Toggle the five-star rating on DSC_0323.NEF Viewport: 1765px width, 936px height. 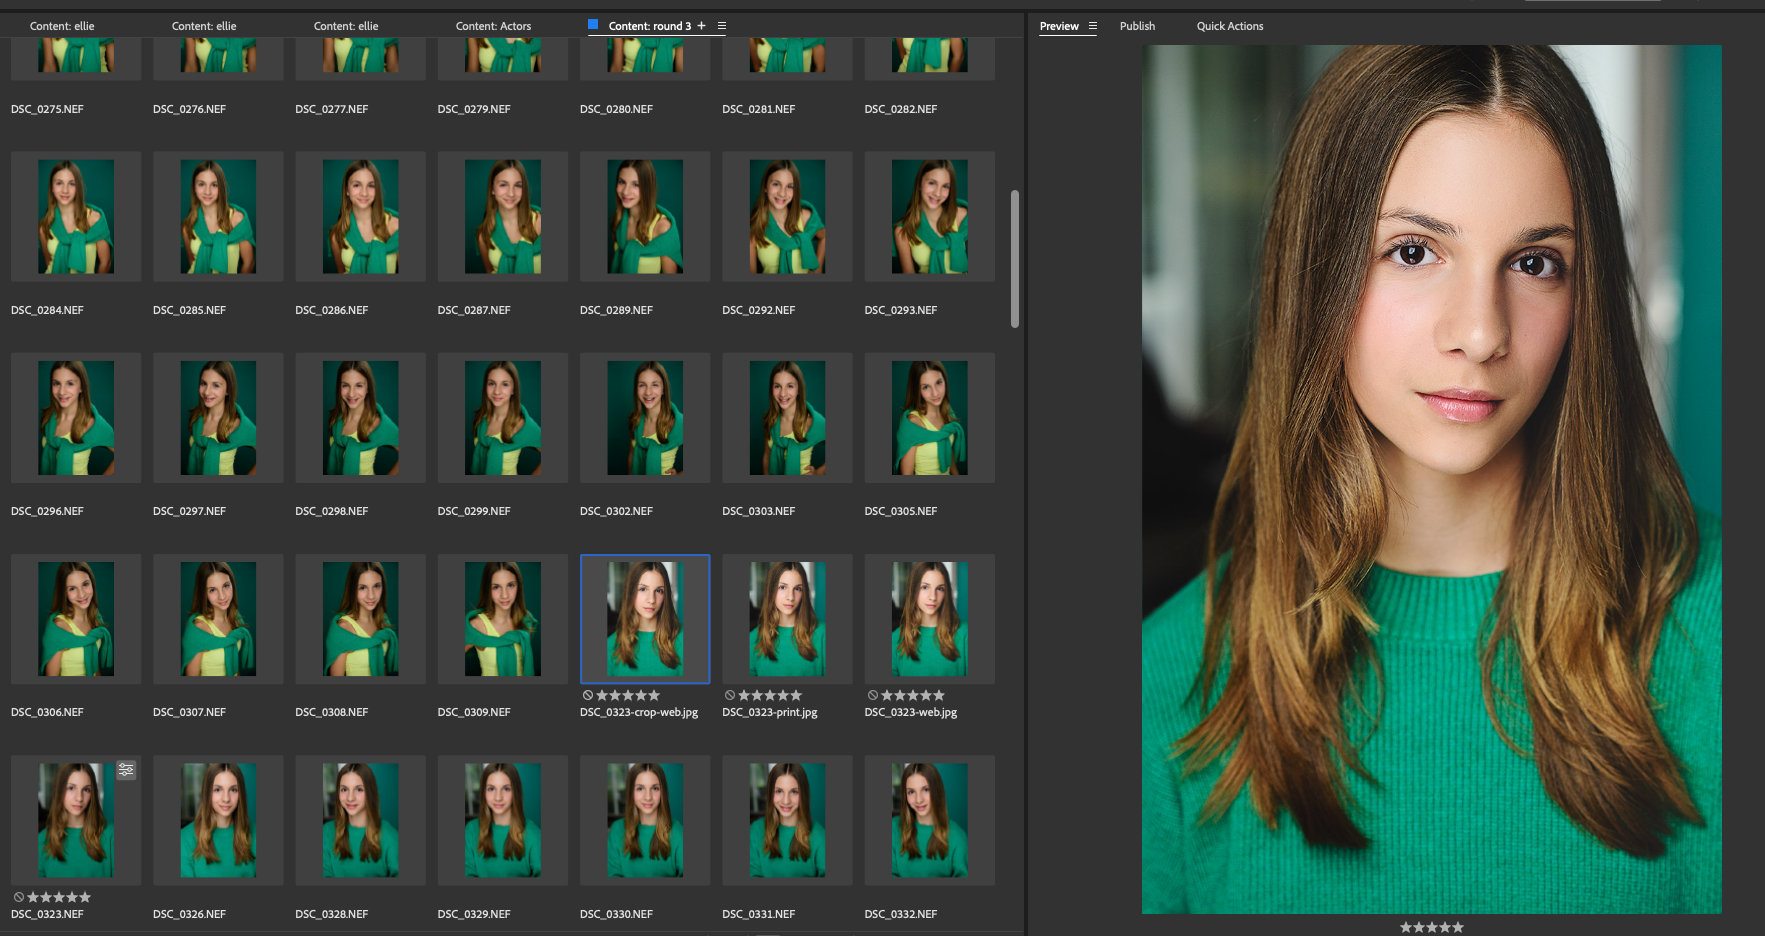click(83, 896)
